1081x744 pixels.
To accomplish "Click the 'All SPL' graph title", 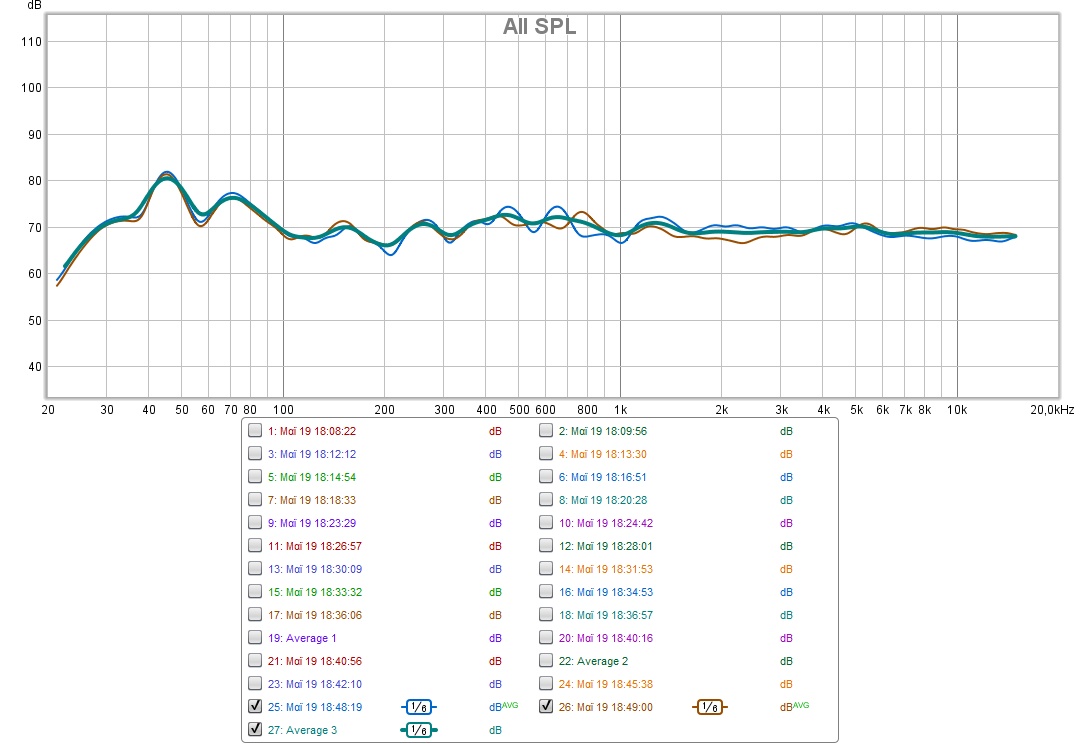I will (x=539, y=27).
